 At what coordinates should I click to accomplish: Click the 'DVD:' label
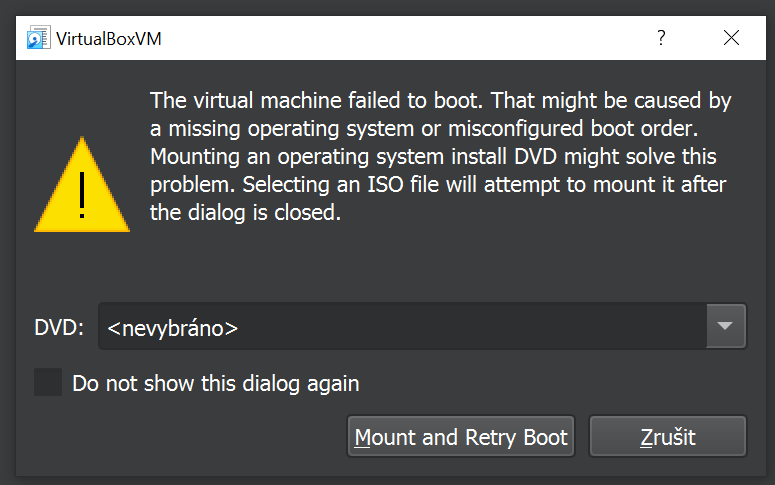pyautogui.click(x=59, y=327)
